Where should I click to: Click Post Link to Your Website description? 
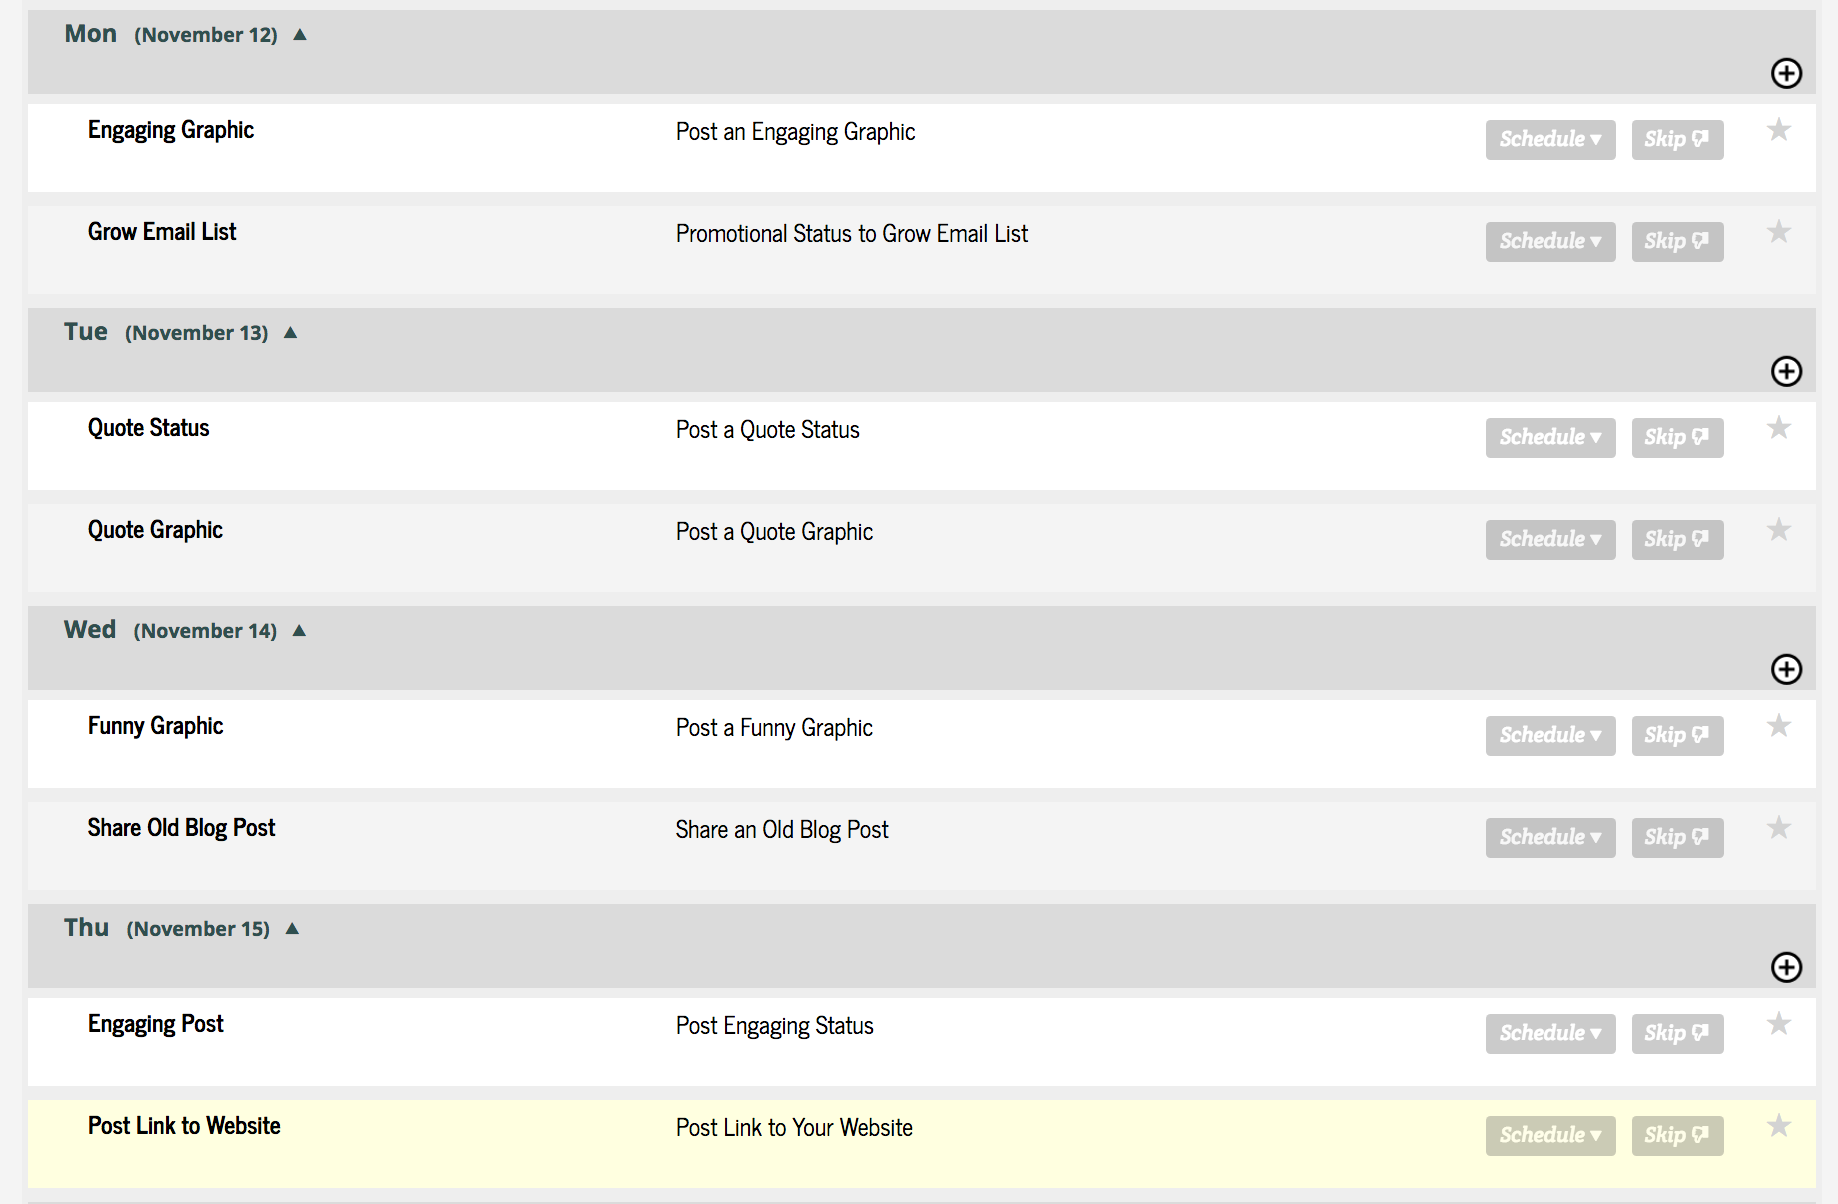click(x=794, y=1128)
